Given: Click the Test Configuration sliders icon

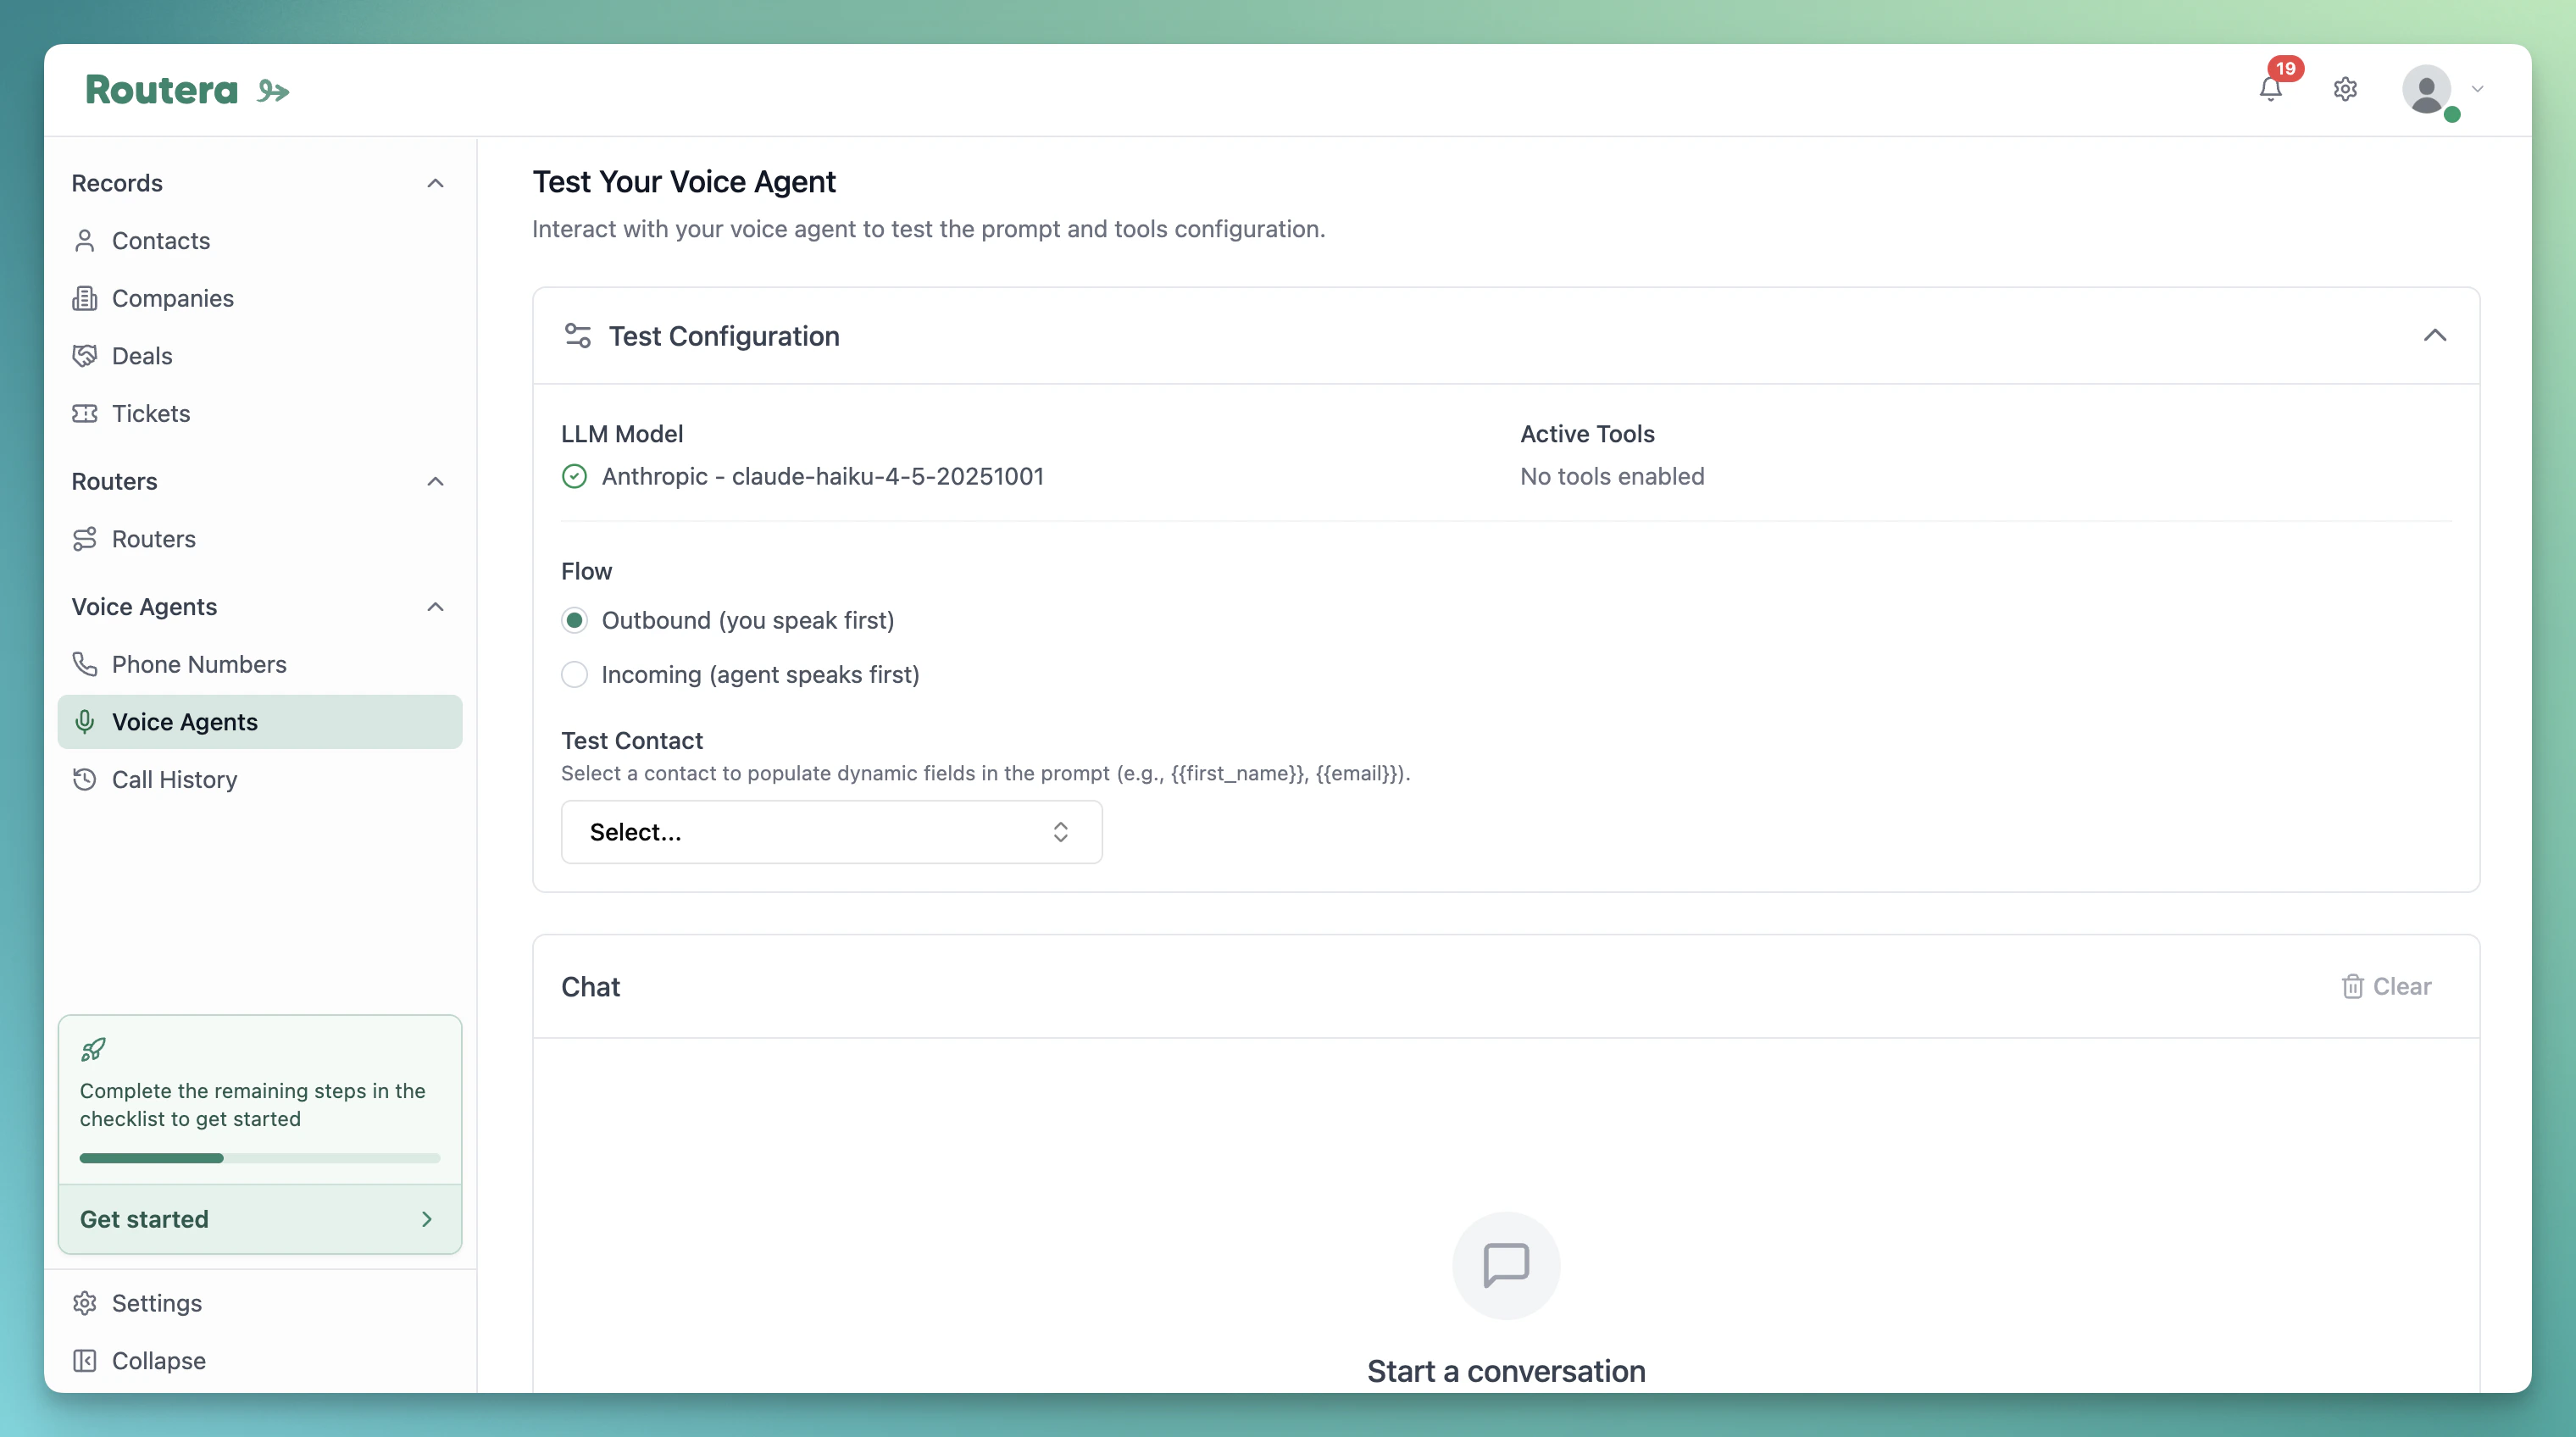Looking at the screenshot, I should pos(578,336).
